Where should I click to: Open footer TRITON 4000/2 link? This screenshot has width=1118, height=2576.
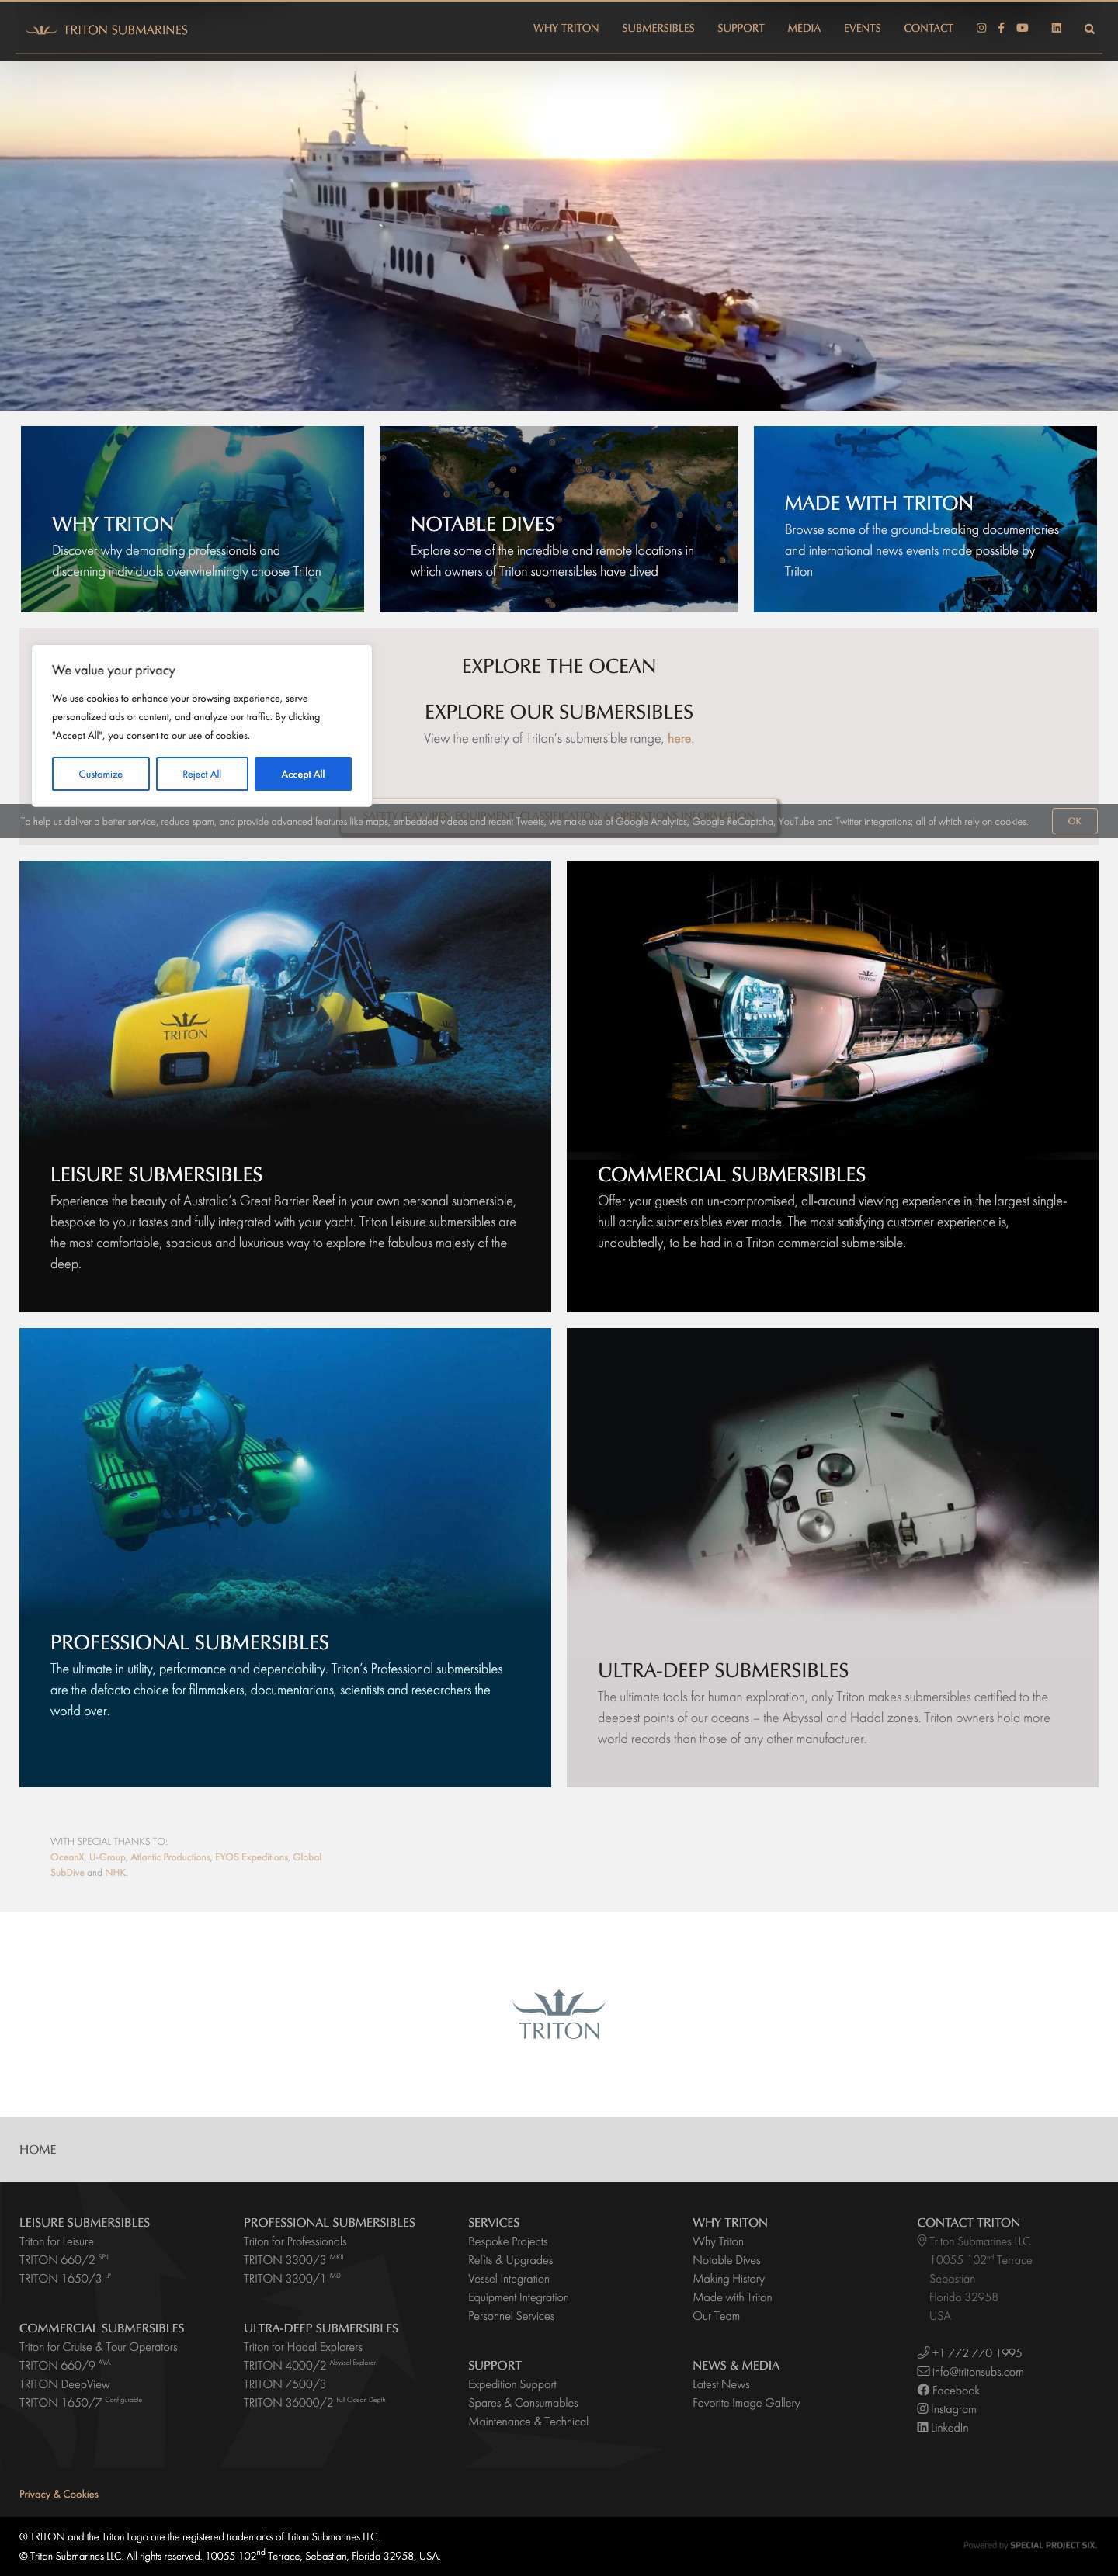click(309, 2365)
